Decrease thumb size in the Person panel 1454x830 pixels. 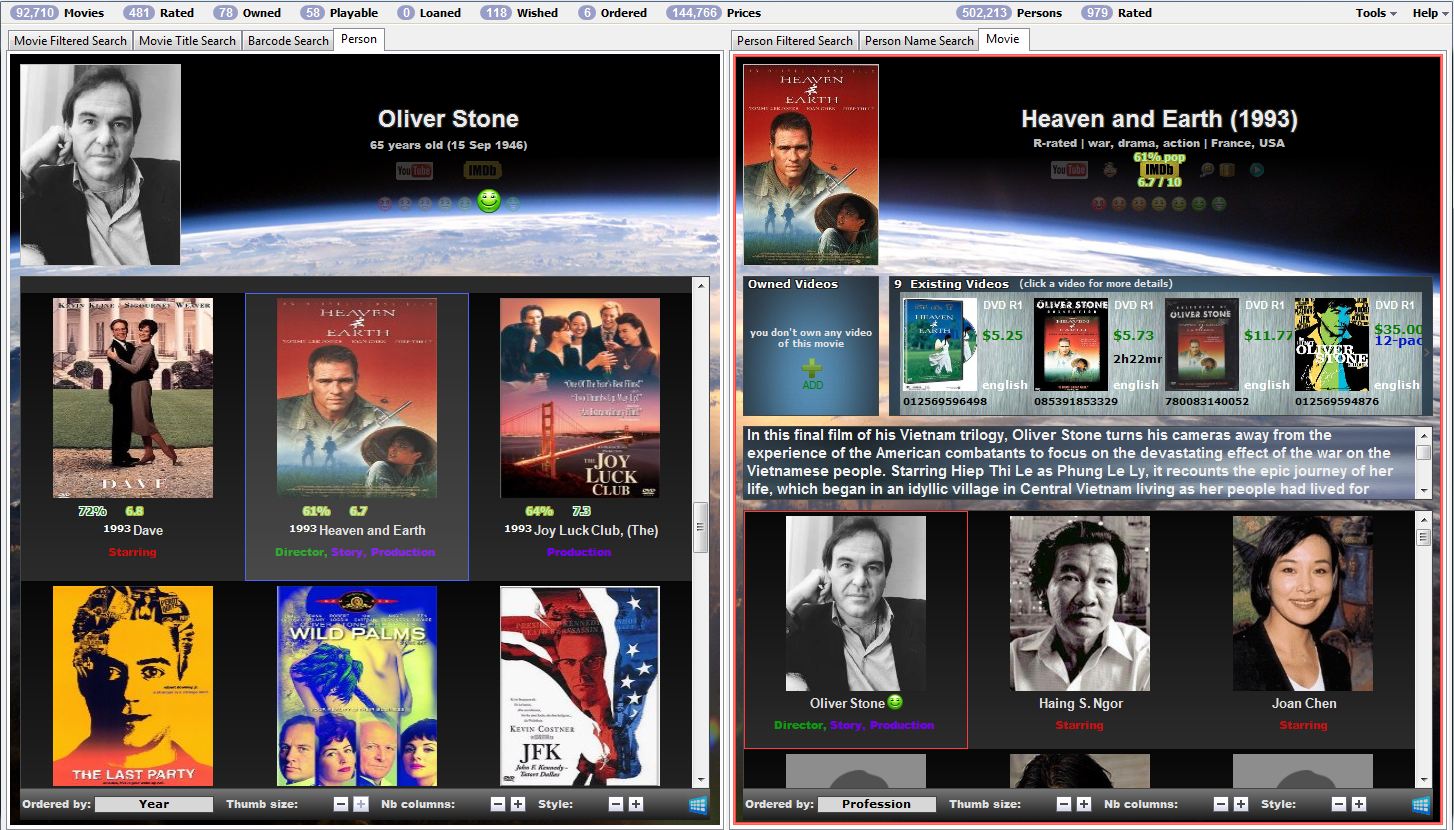coord(341,804)
